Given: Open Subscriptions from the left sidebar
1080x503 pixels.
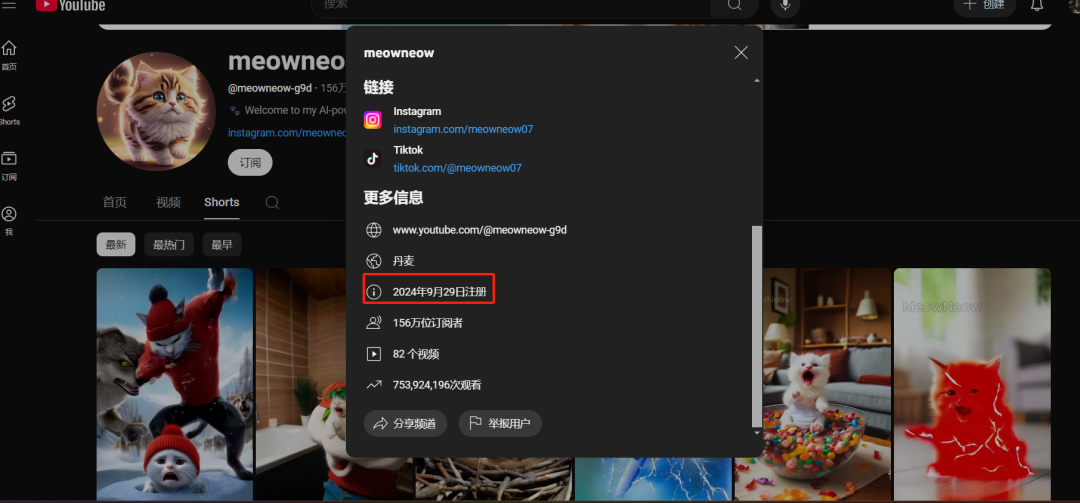Looking at the screenshot, I should click(9, 161).
